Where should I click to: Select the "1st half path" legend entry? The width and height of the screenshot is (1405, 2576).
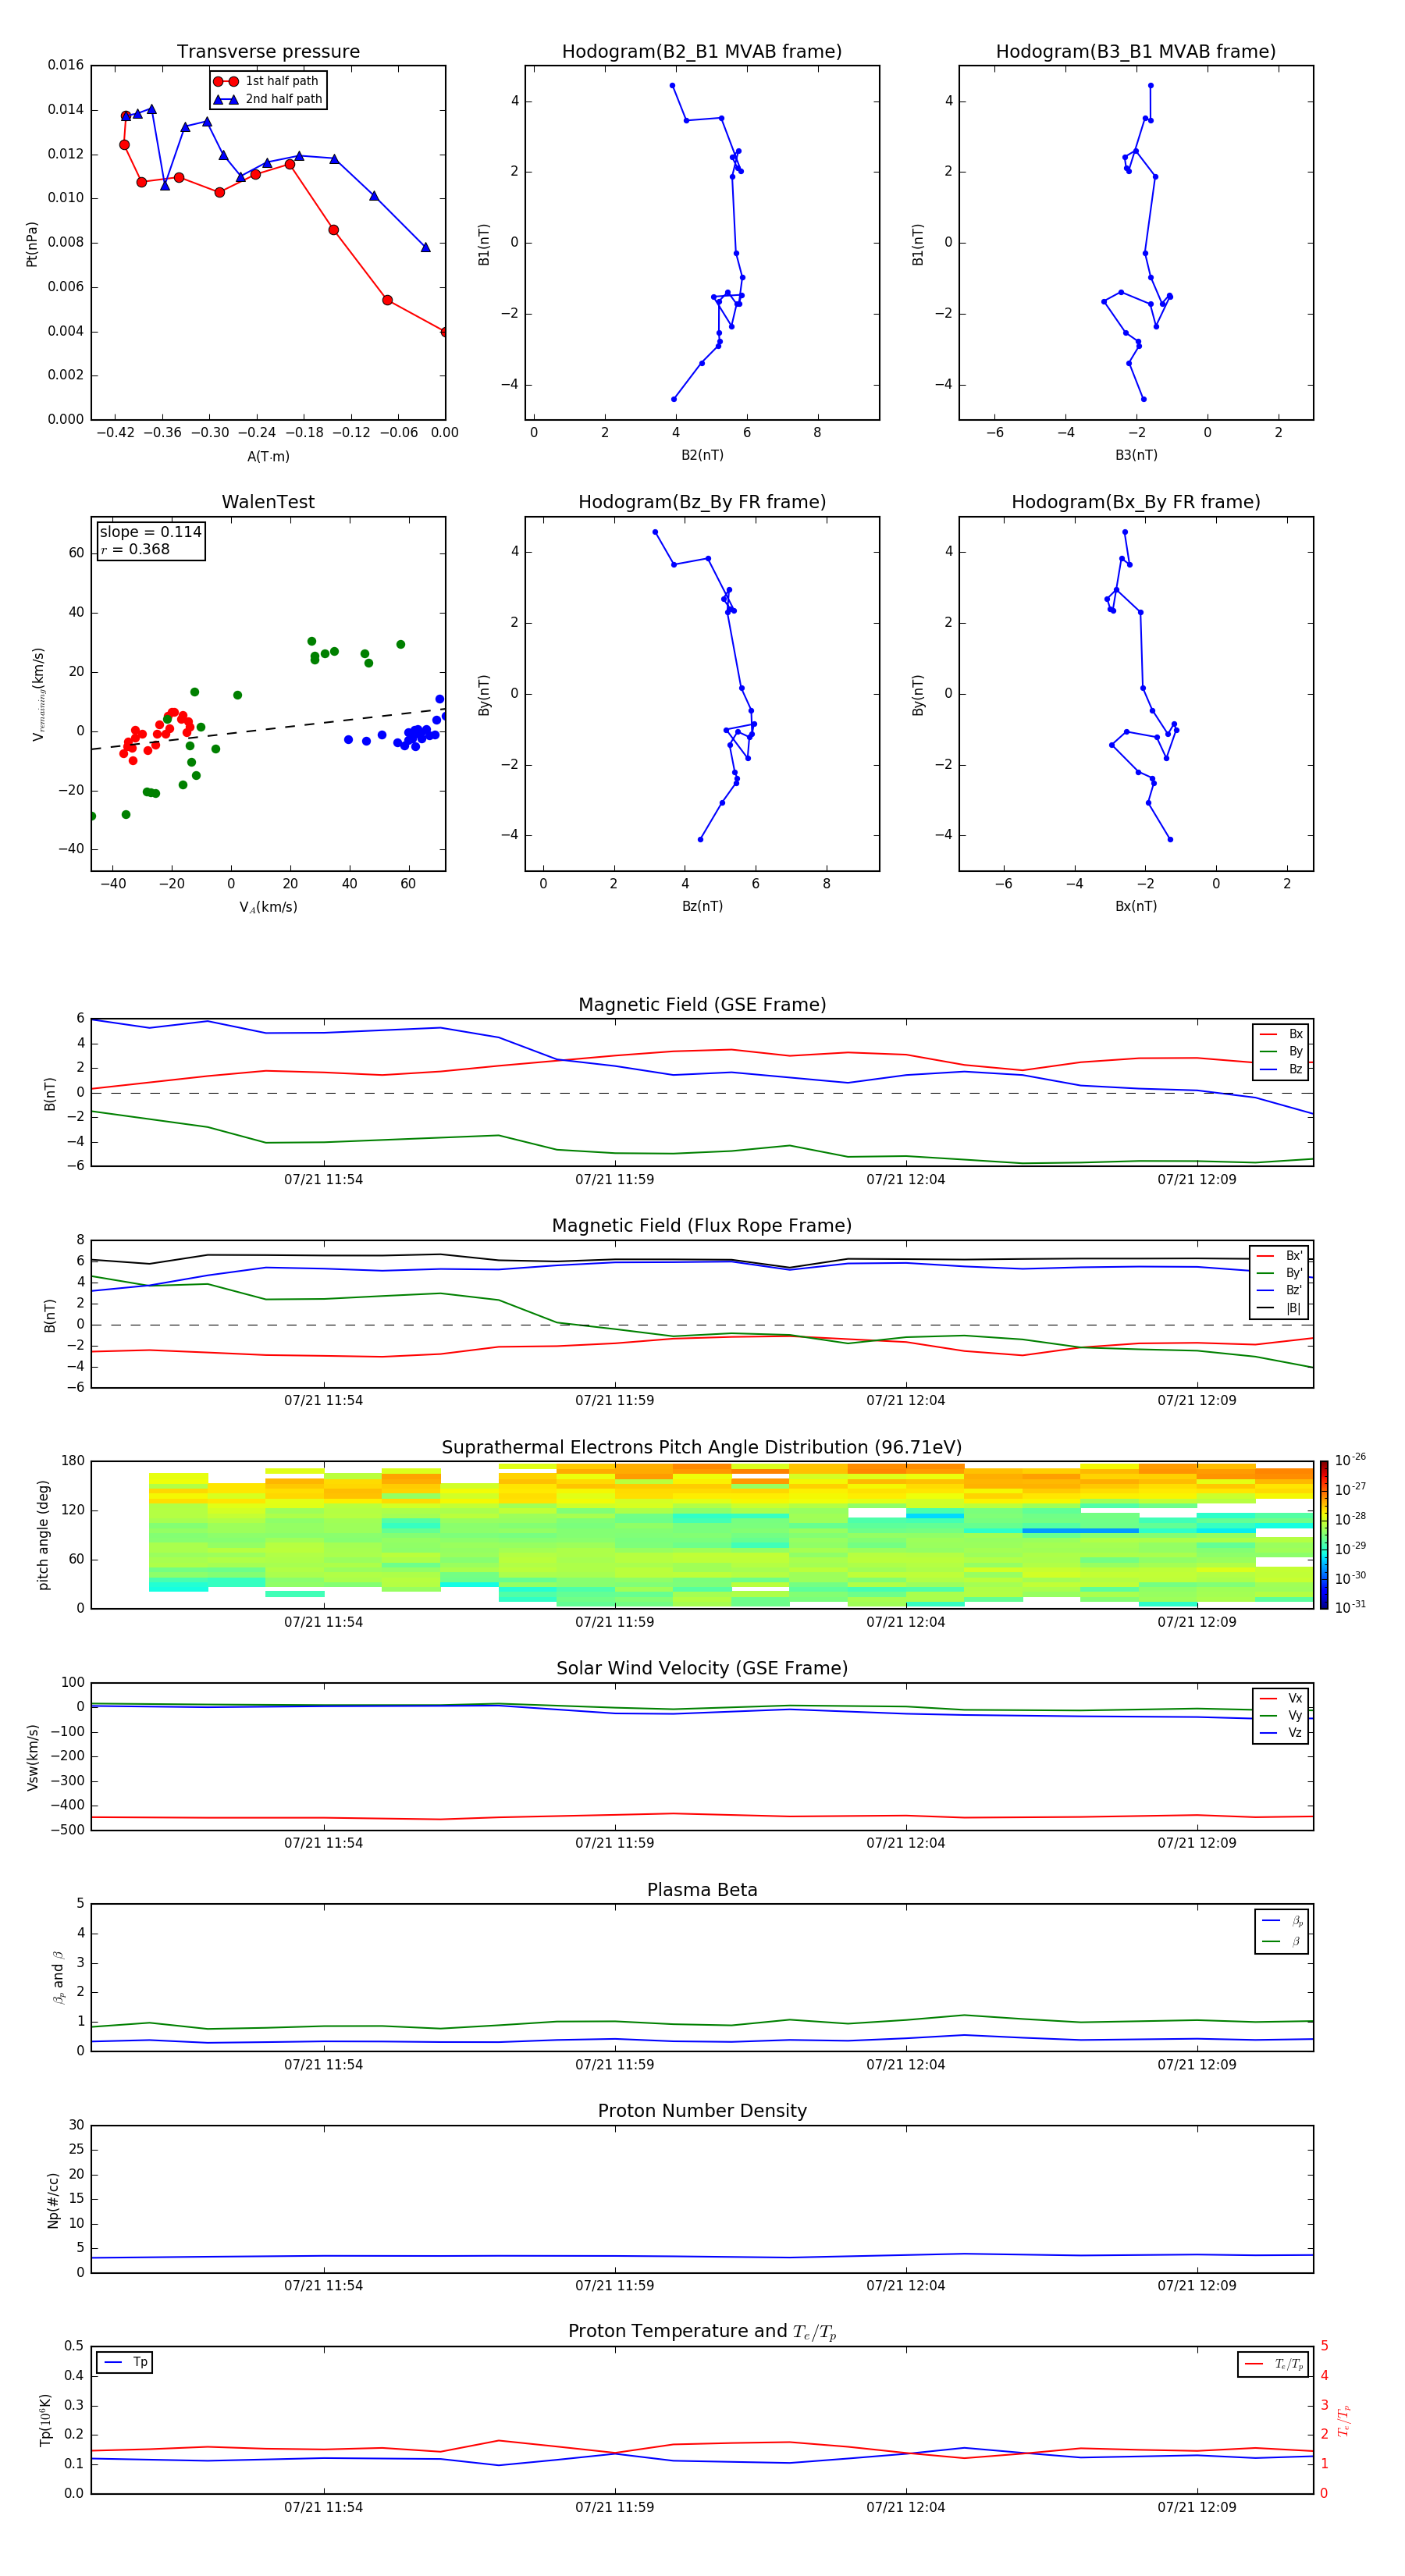coord(266,81)
